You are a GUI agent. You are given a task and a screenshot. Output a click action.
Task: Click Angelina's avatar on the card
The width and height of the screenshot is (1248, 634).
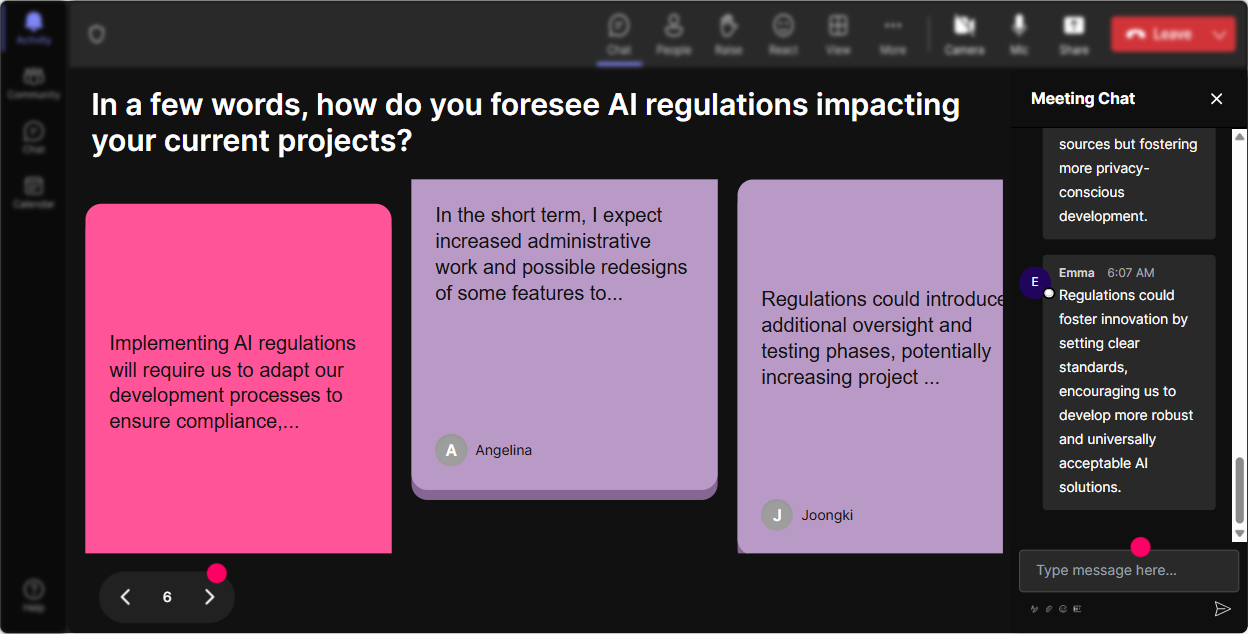click(x=451, y=450)
